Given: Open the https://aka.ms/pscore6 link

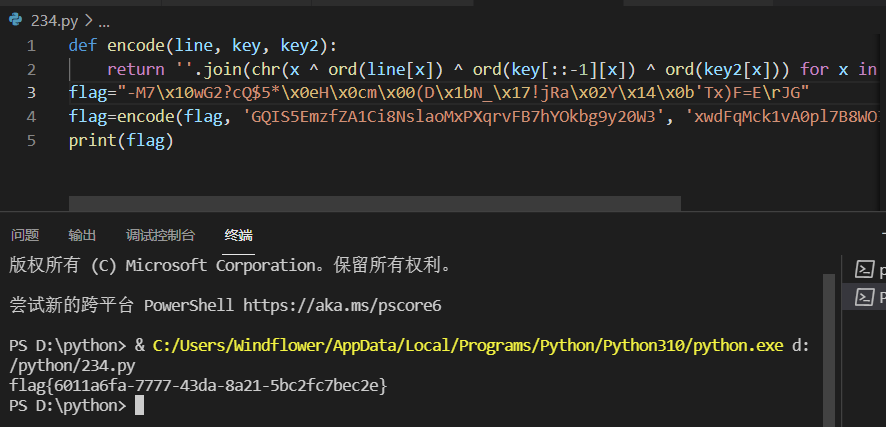Looking at the screenshot, I should click(342, 306).
